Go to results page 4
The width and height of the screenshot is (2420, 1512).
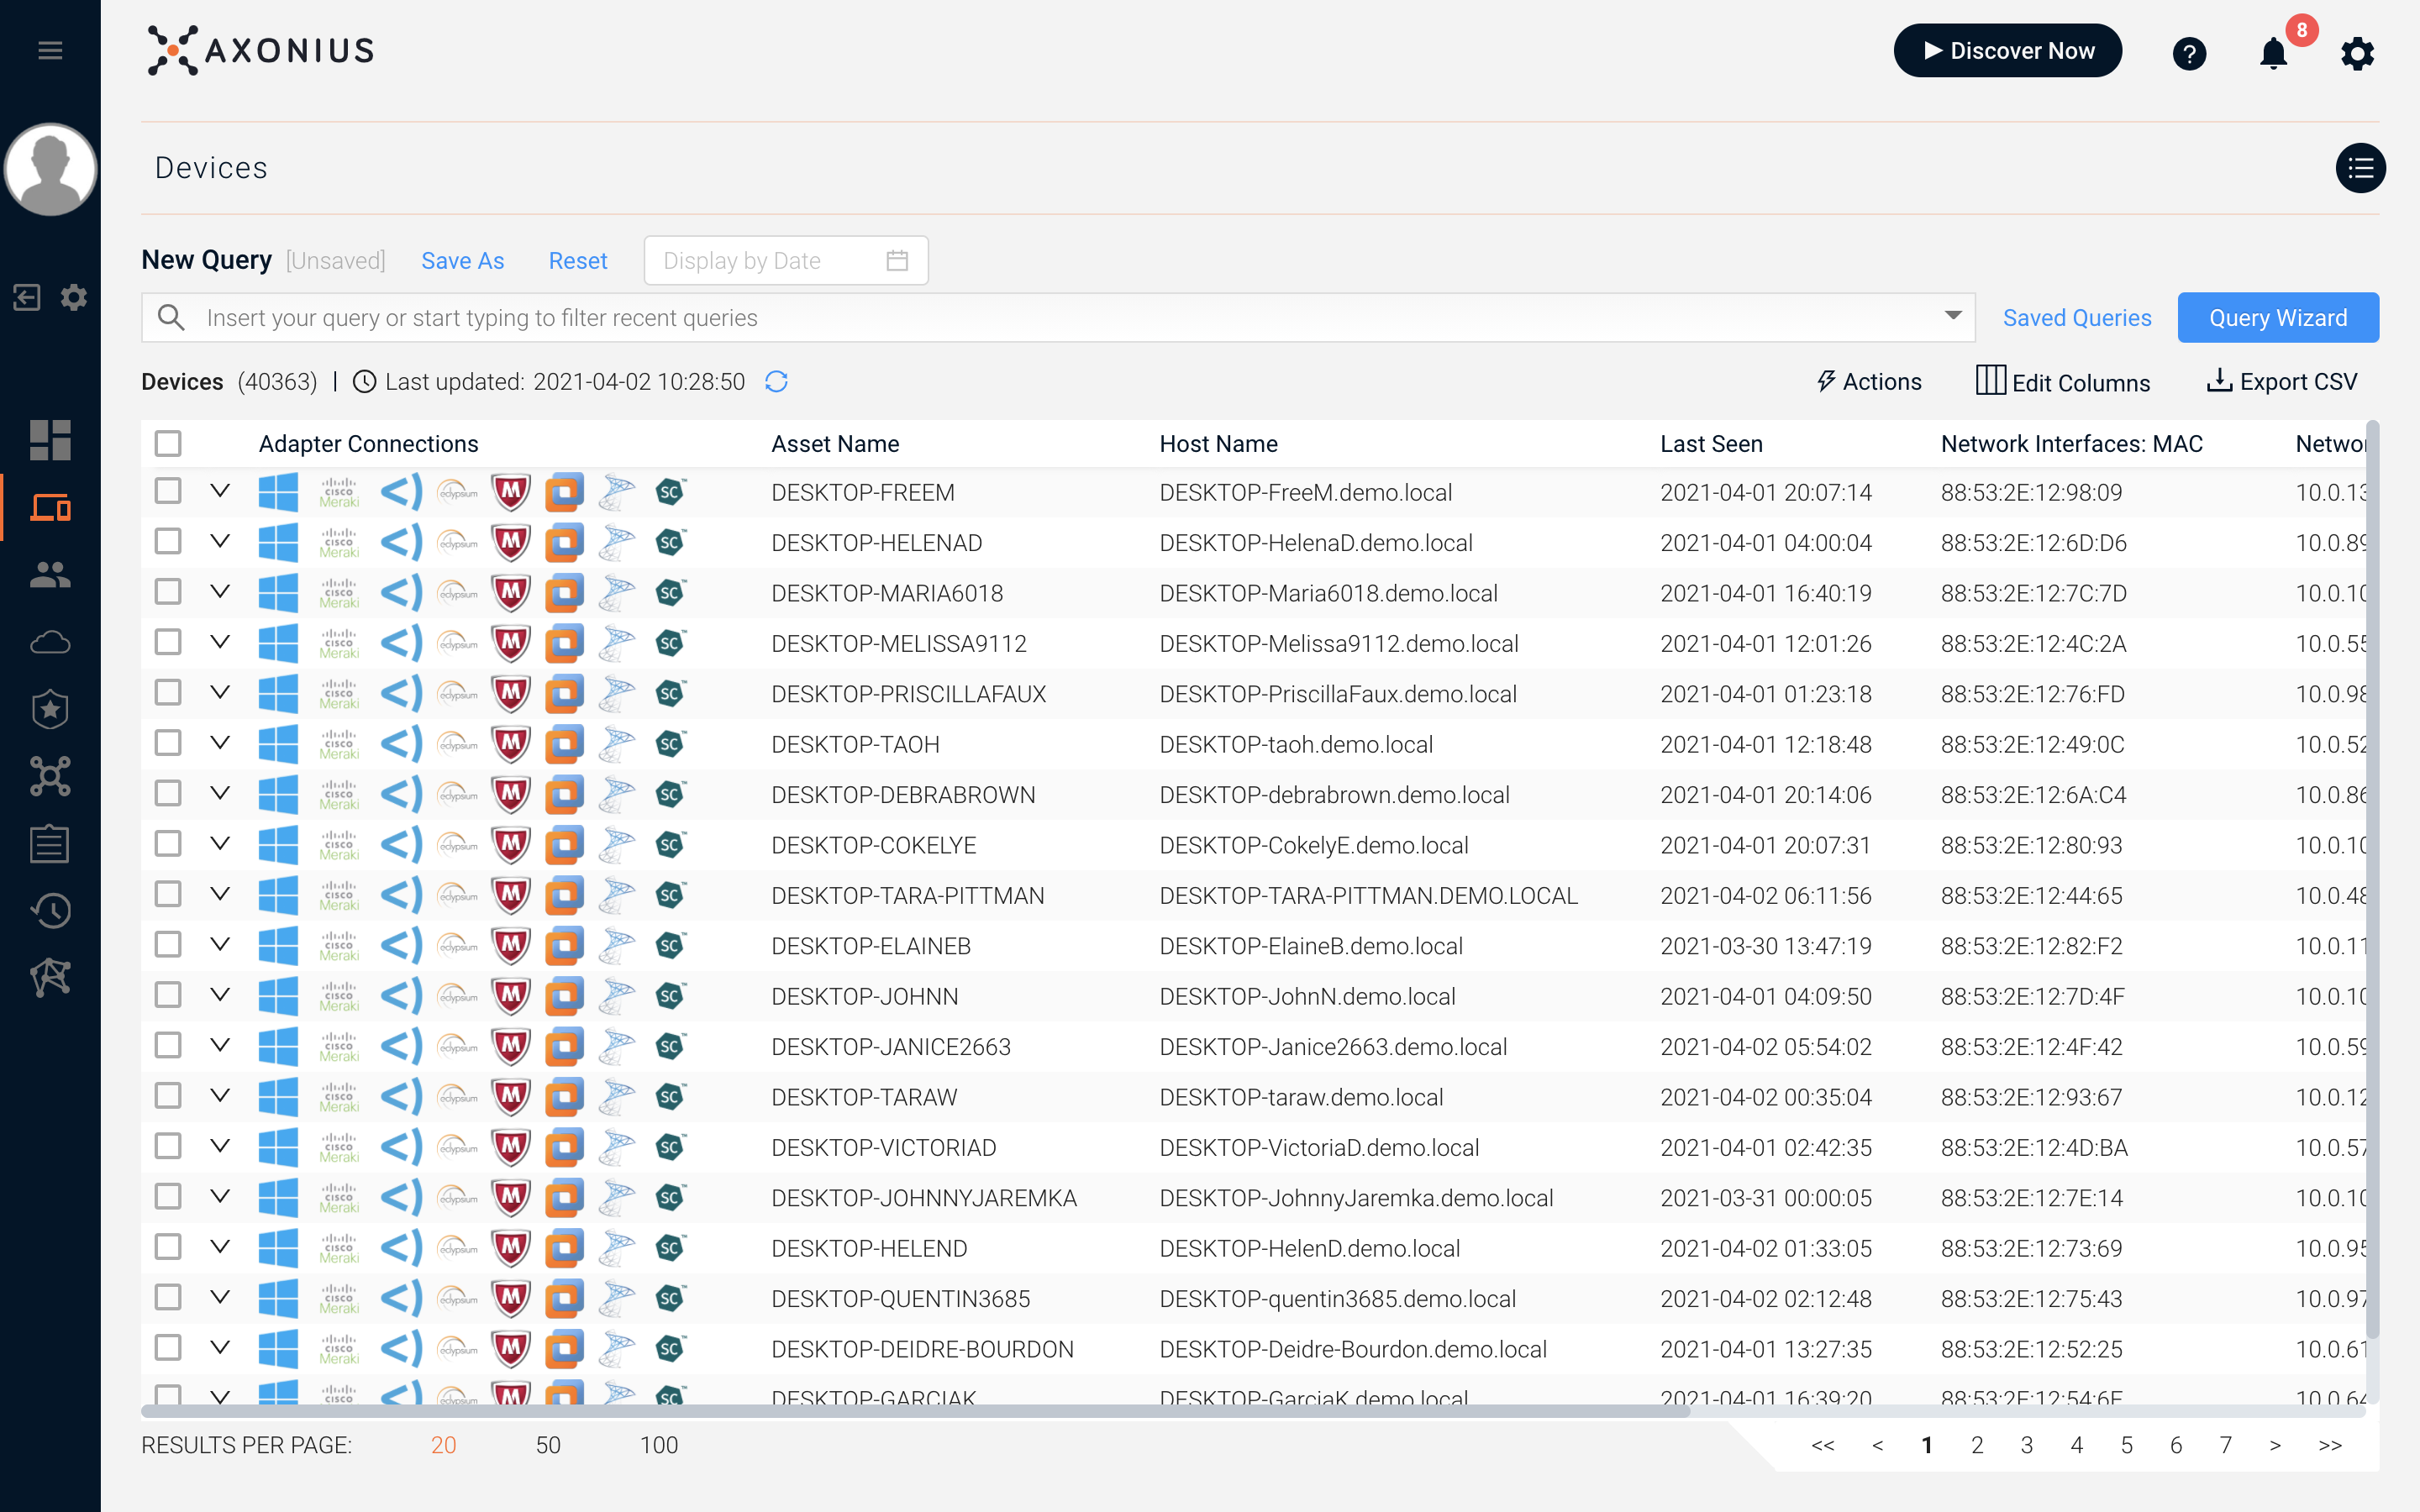point(2076,1444)
